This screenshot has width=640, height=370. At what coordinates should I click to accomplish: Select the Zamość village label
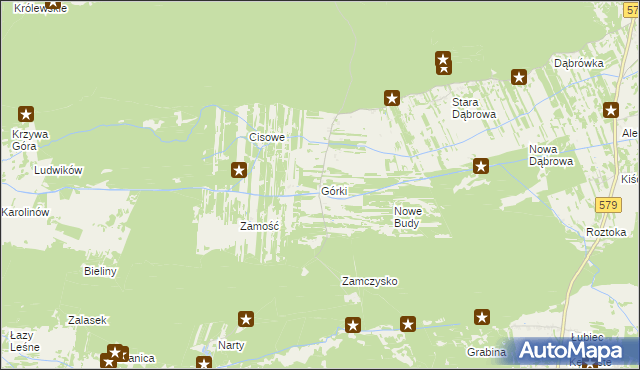point(260,226)
